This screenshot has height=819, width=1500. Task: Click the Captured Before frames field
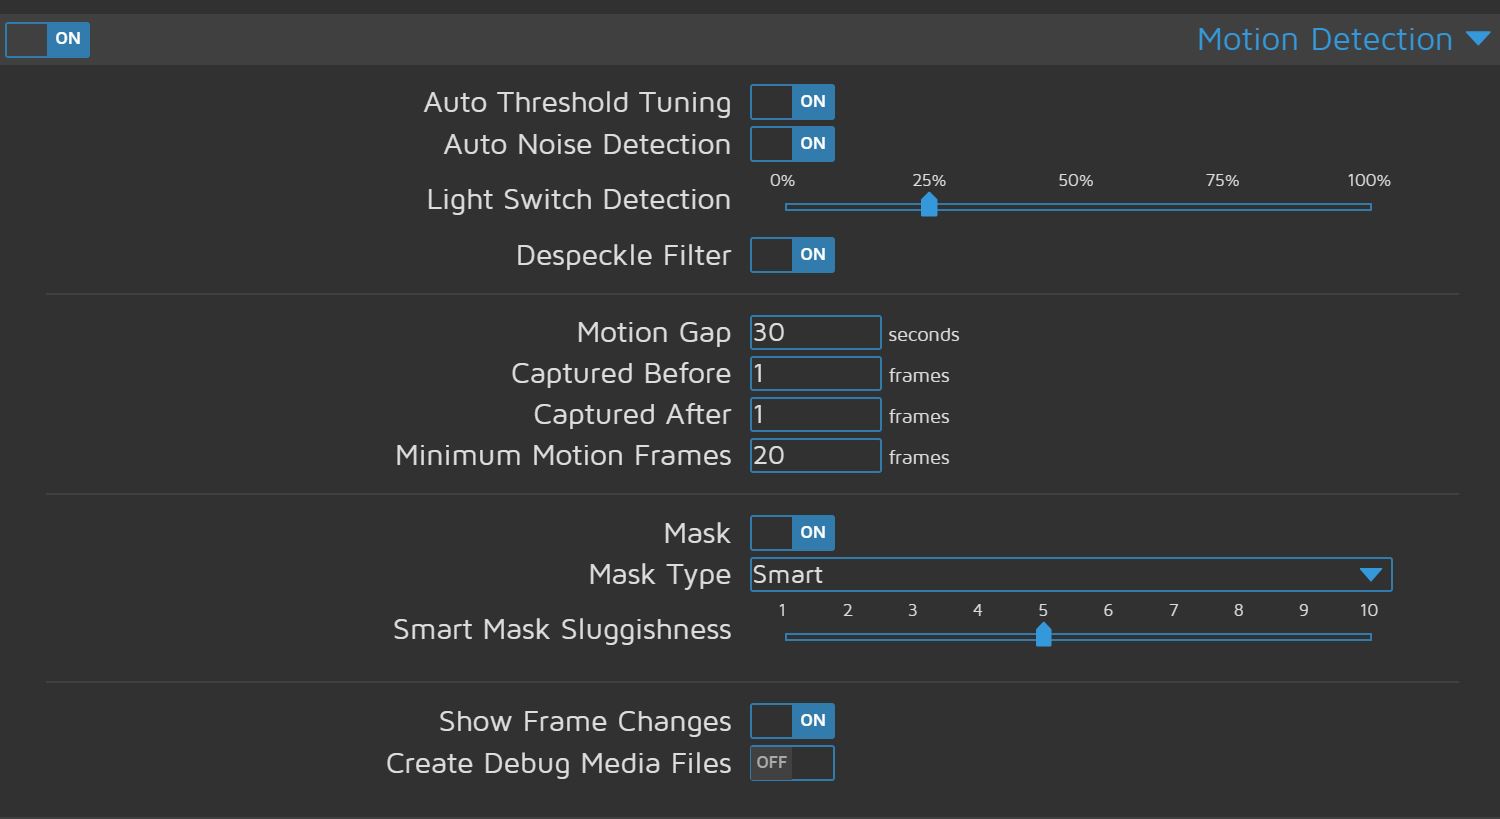pos(815,373)
